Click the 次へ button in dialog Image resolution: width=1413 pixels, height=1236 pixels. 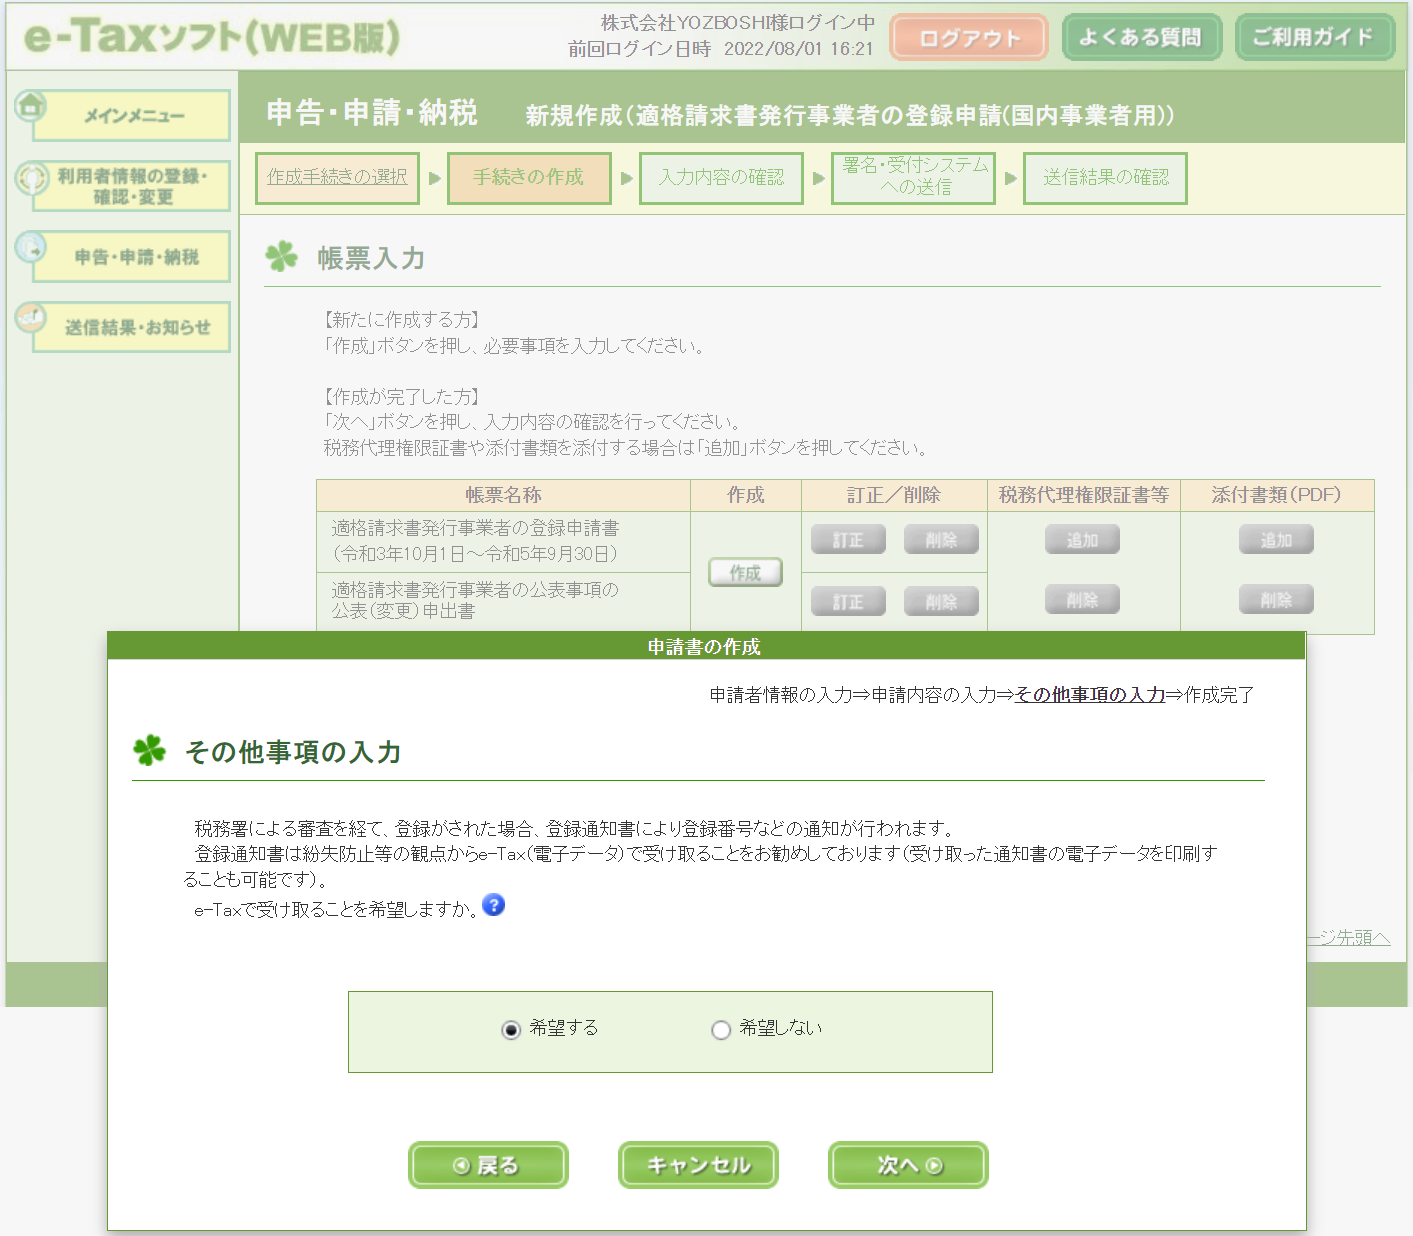pyautogui.click(x=908, y=1165)
